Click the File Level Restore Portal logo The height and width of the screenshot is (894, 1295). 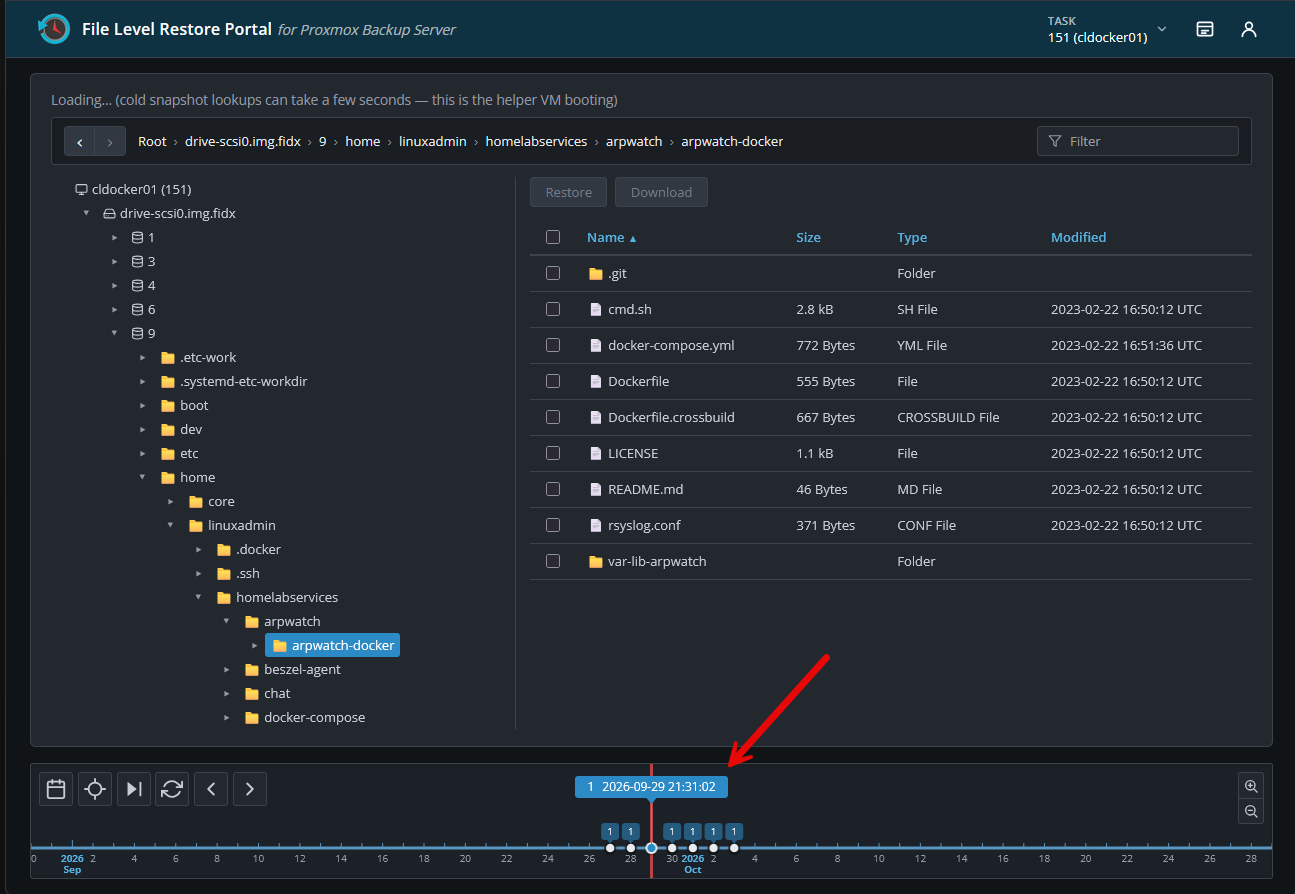pyautogui.click(x=54, y=29)
